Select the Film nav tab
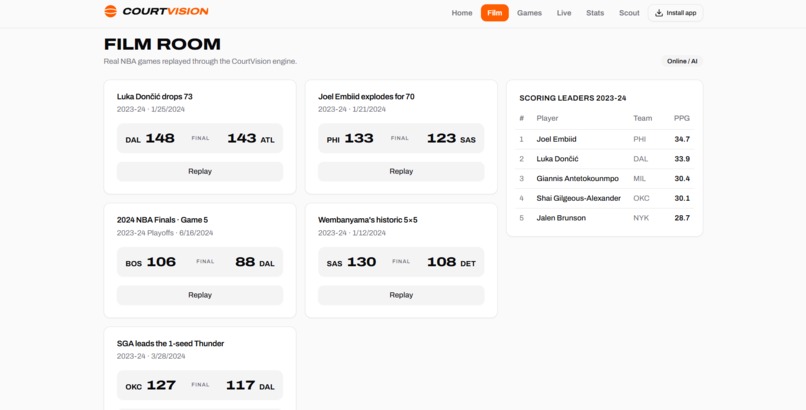The height and width of the screenshot is (410, 806). click(x=494, y=13)
